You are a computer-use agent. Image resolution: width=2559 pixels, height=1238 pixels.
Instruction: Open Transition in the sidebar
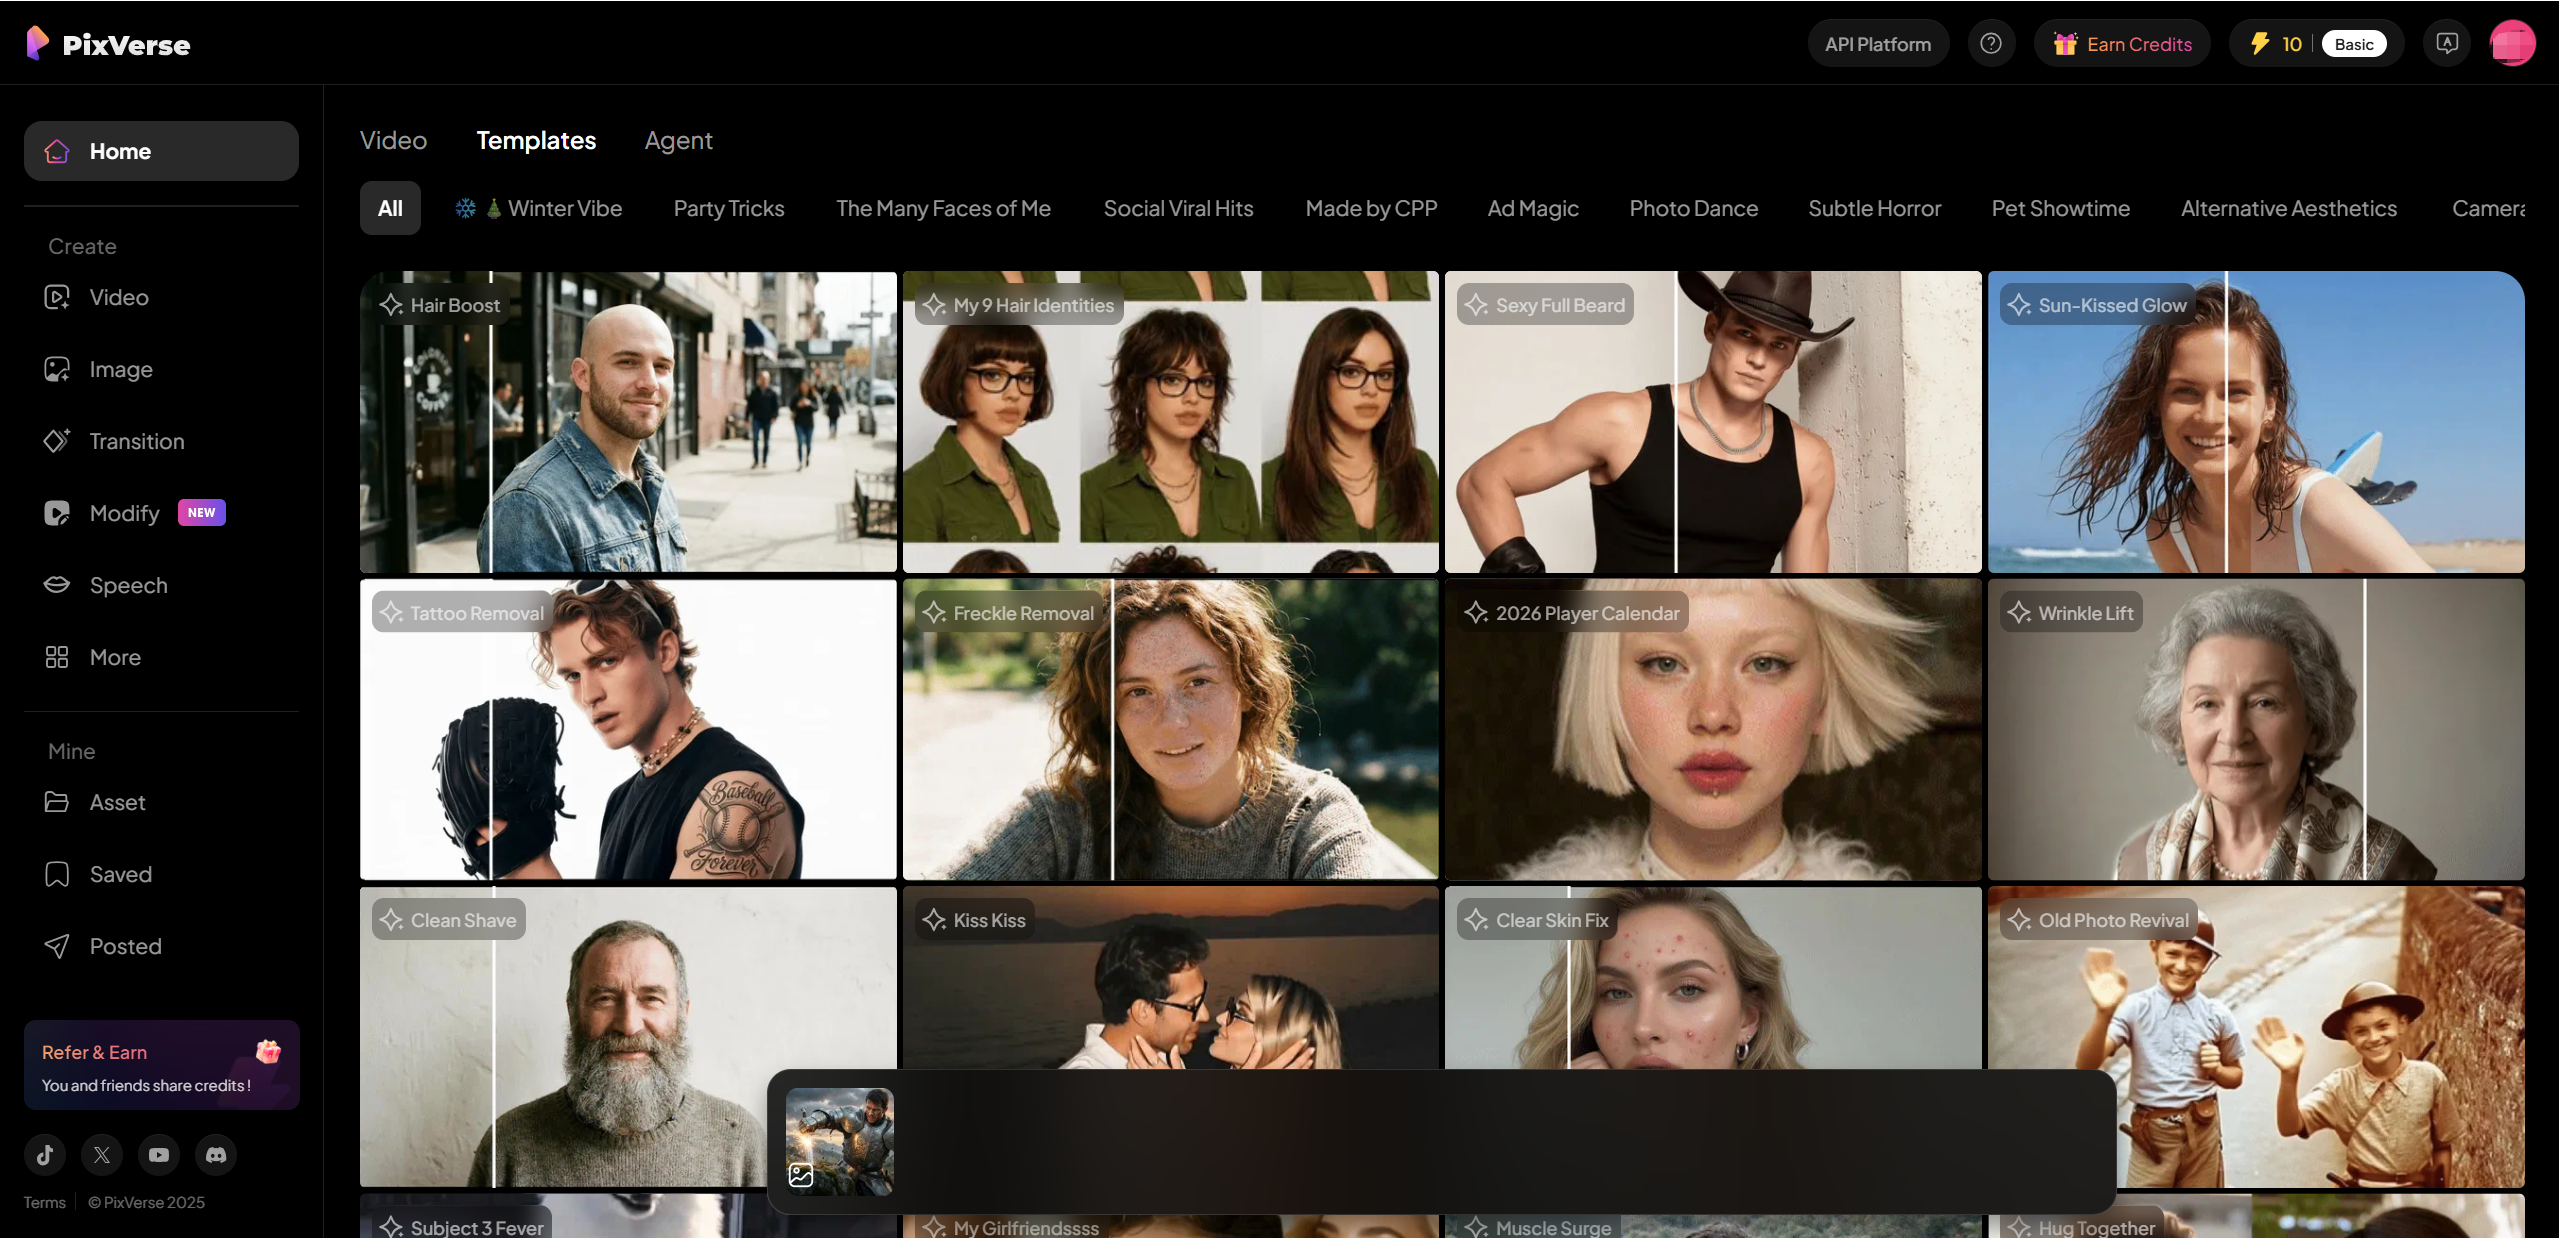point(136,441)
